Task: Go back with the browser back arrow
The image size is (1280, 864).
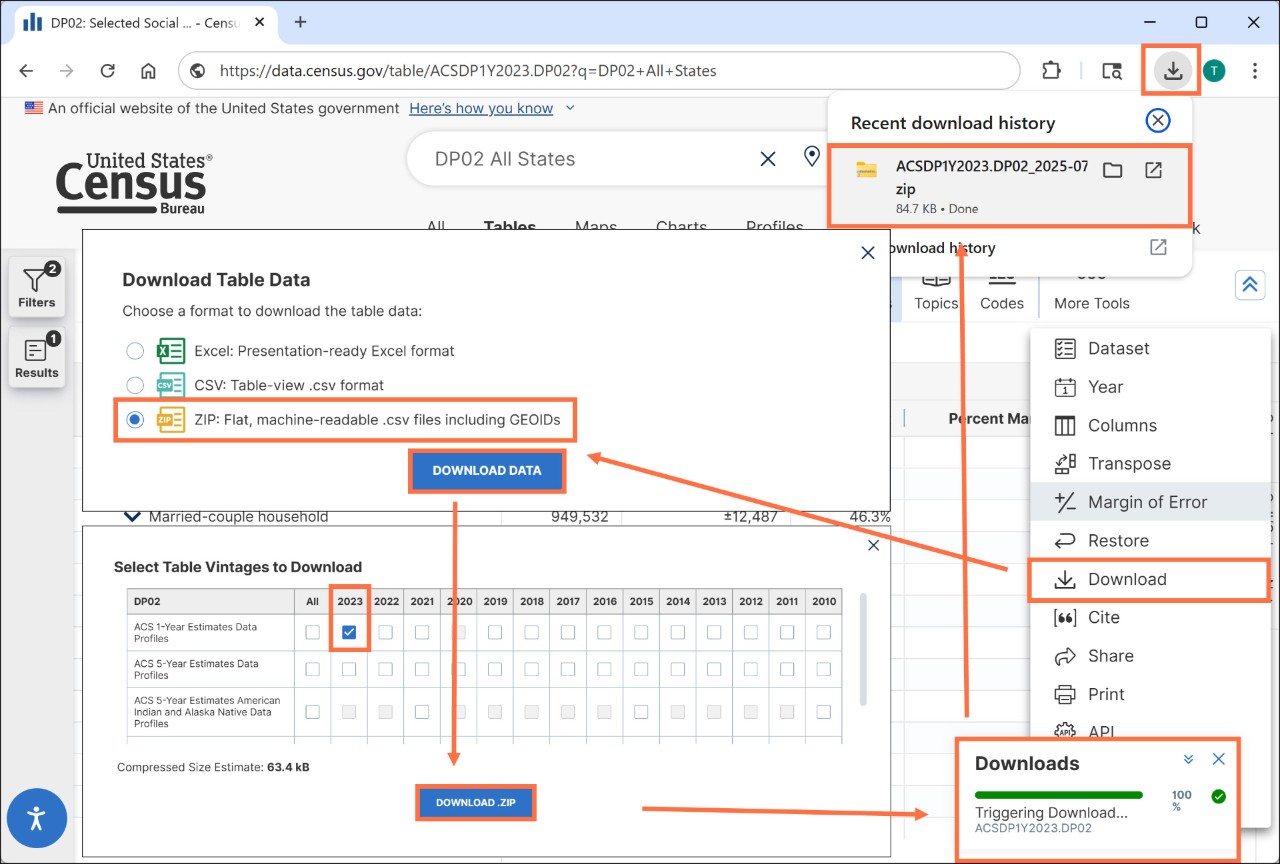Action: tap(26, 71)
